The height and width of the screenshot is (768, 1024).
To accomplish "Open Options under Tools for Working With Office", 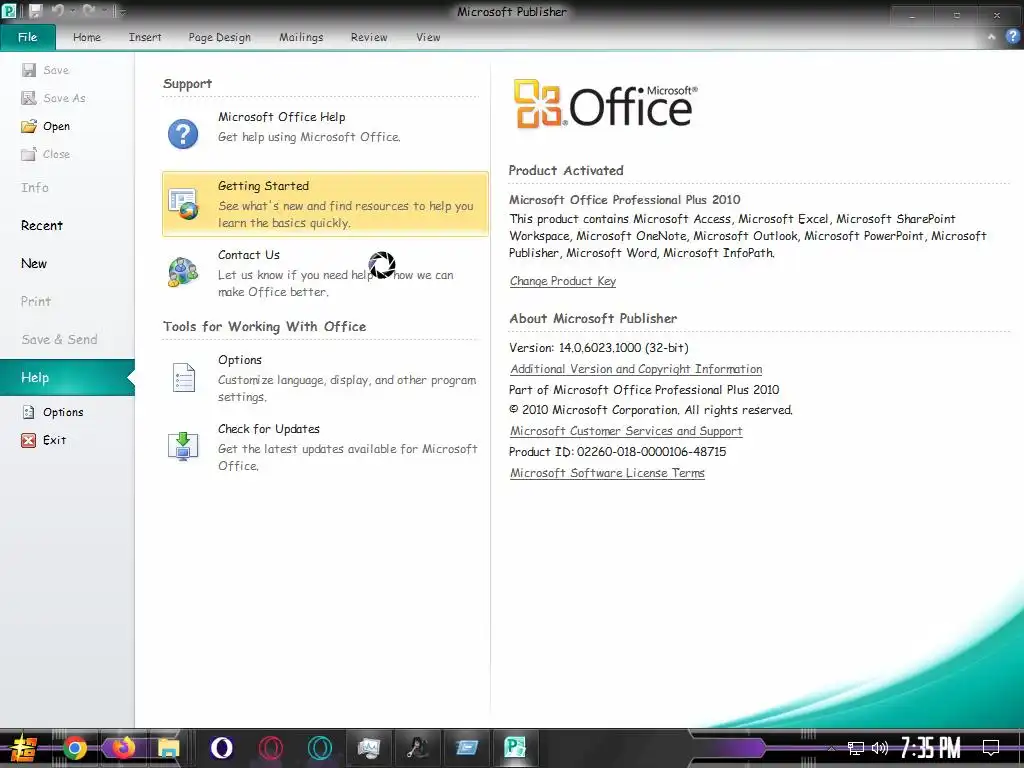I will (325, 377).
